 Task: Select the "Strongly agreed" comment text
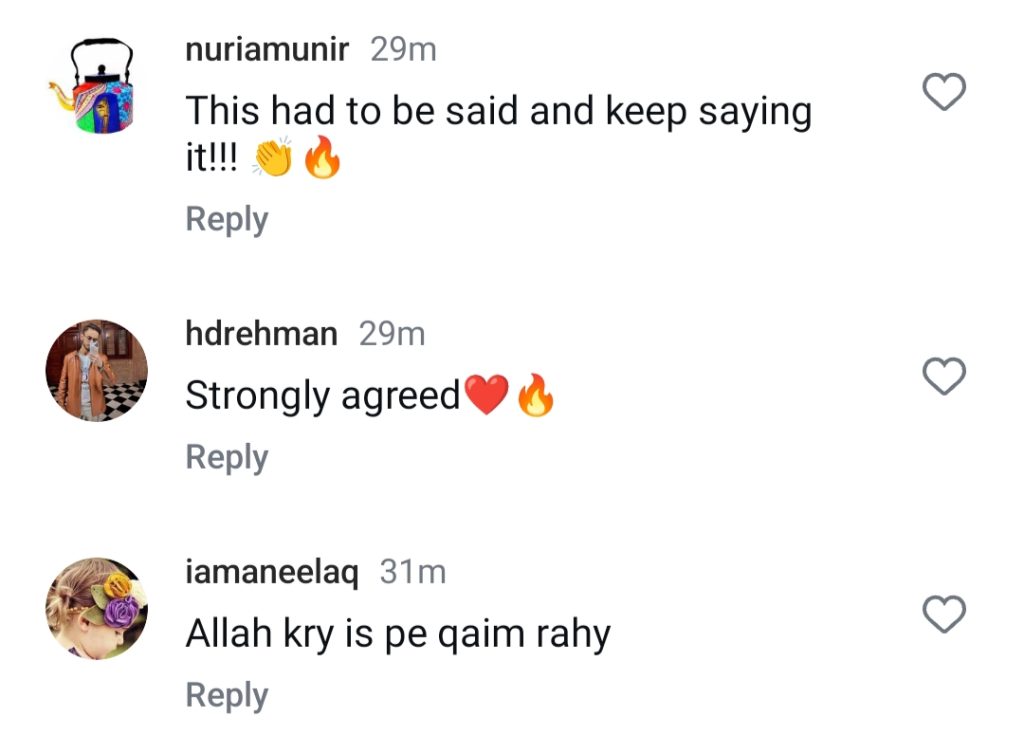pyautogui.click(x=322, y=397)
